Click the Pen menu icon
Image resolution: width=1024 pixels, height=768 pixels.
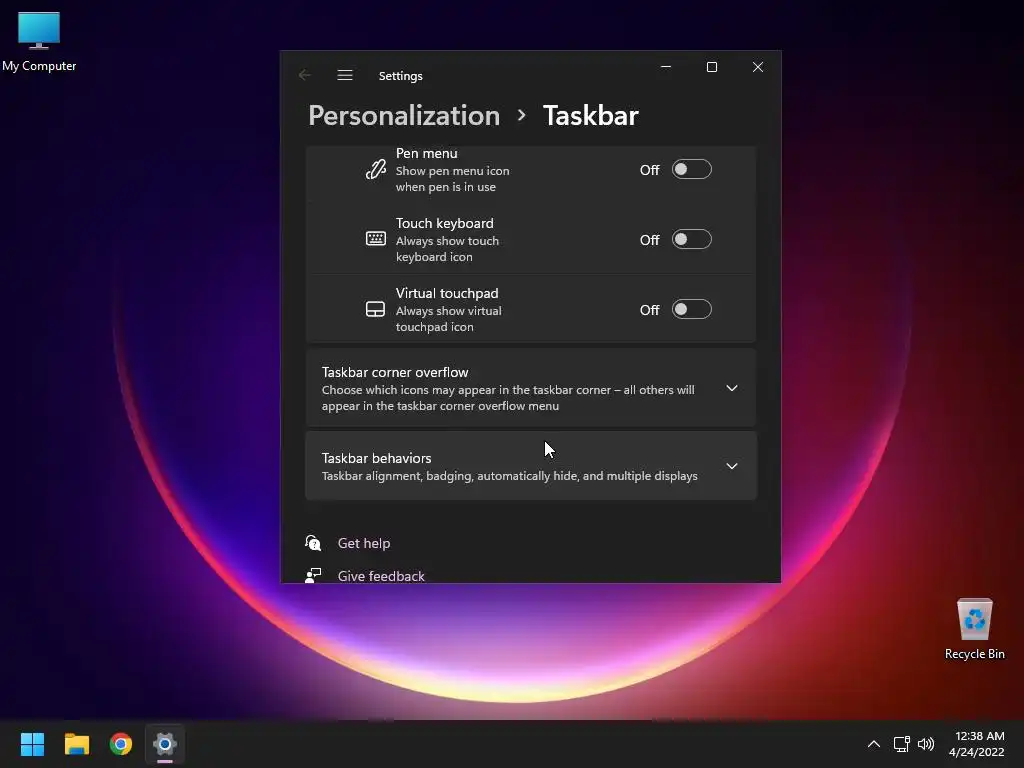376,170
